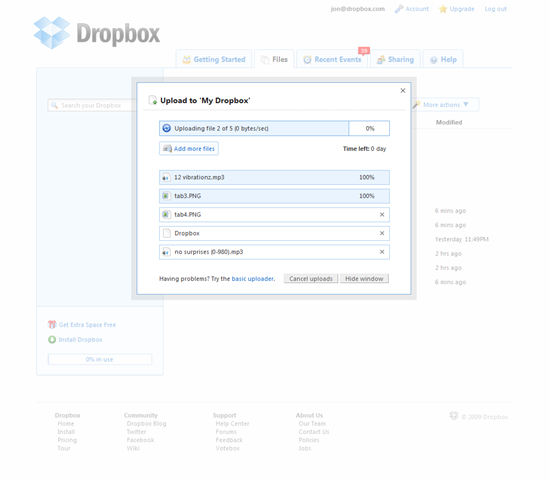
Task: Click the Get Extra Space Free gift icon
Action: click(x=52, y=325)
